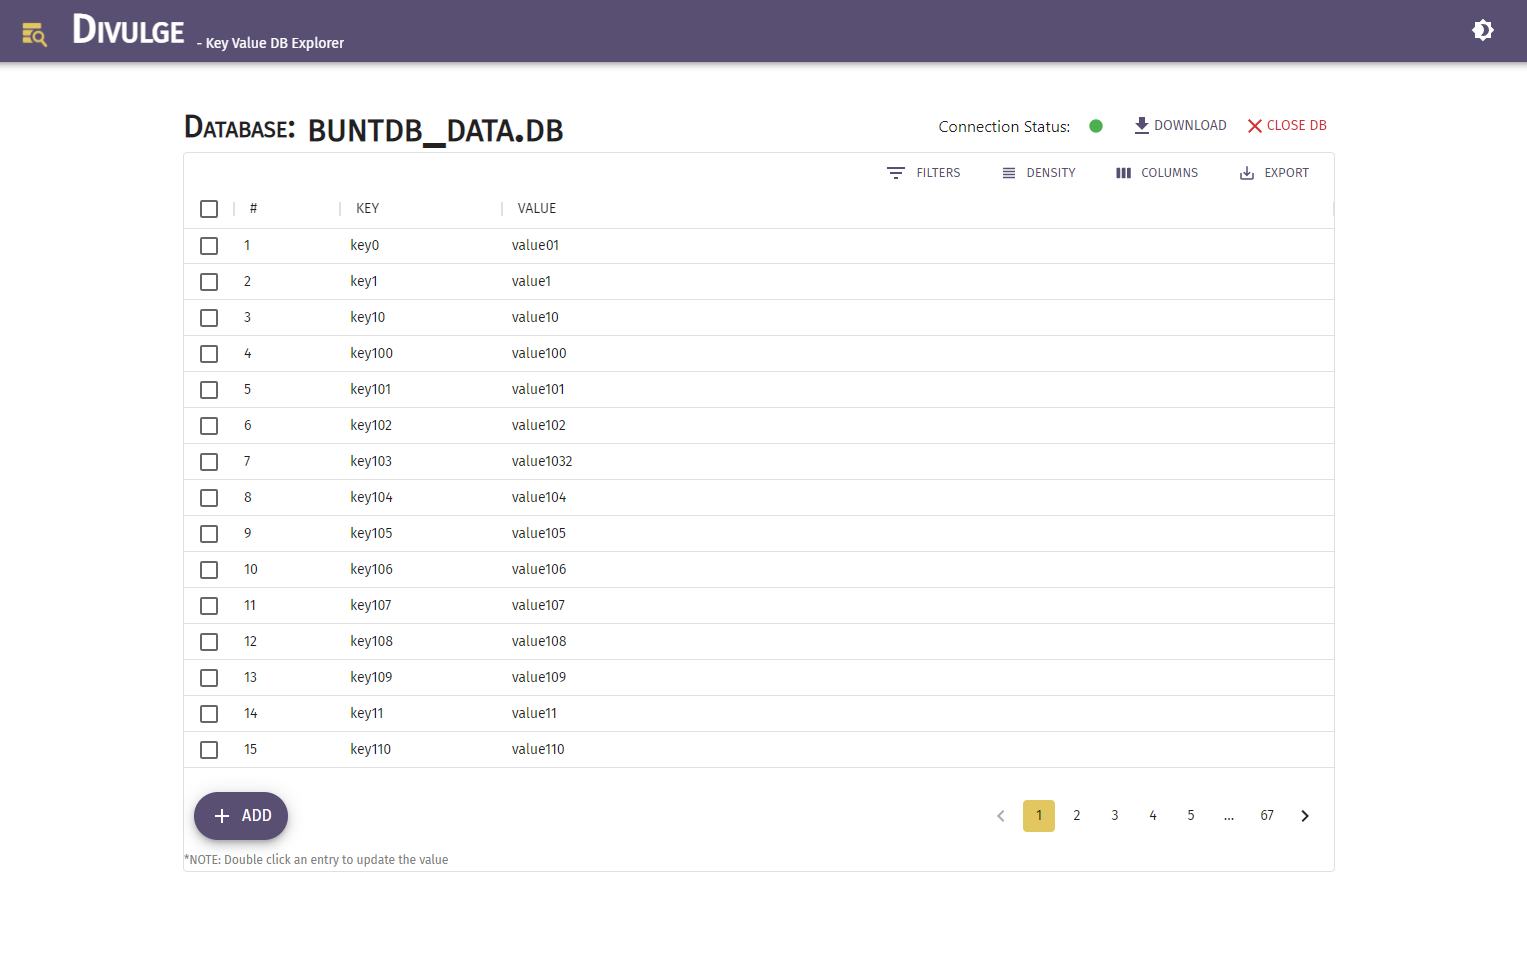This screenshot has width=1527, height=957.
Task: Click the value100 cell
Action: click(539, 354)
